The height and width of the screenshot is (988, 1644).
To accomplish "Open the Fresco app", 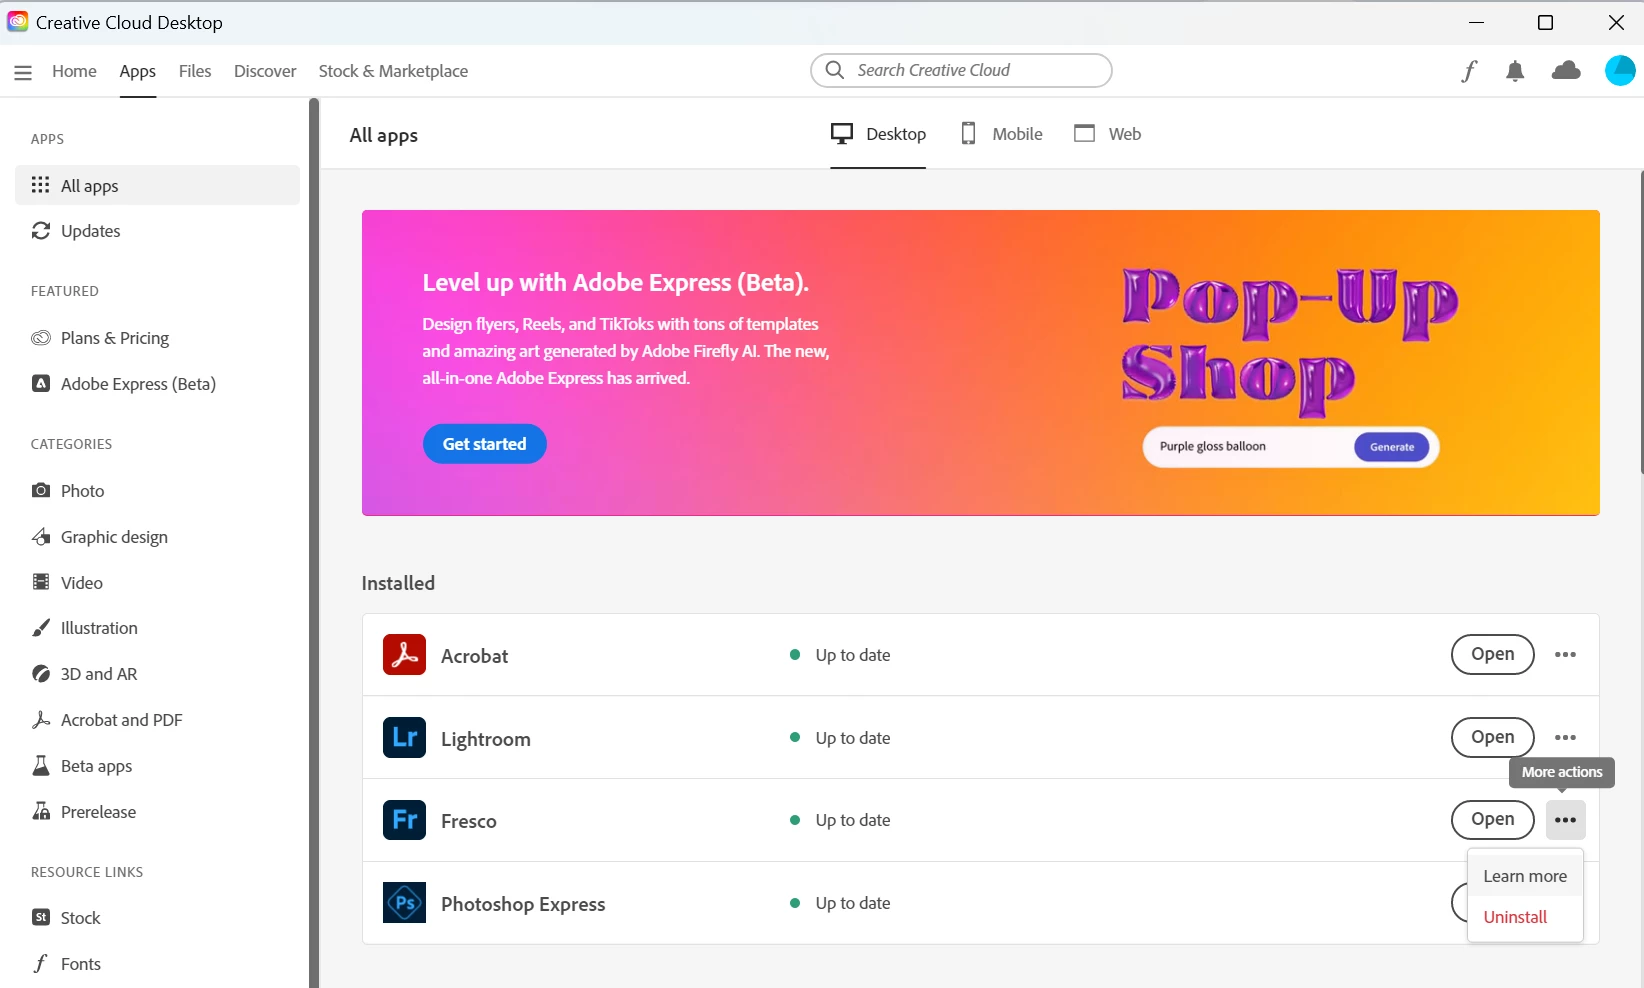I will click(x=1492, y=820).
